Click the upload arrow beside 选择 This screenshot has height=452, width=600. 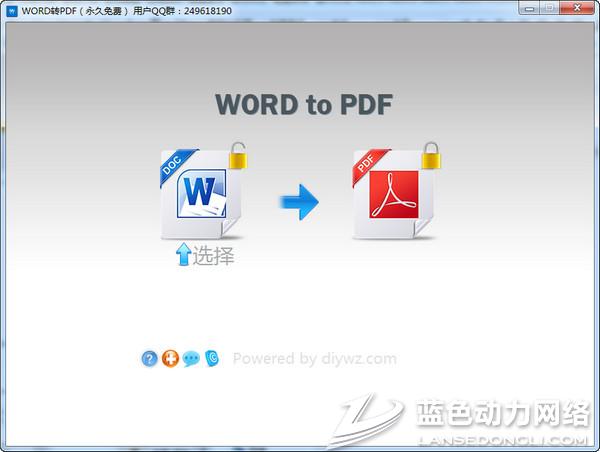[x=183, y=256]
